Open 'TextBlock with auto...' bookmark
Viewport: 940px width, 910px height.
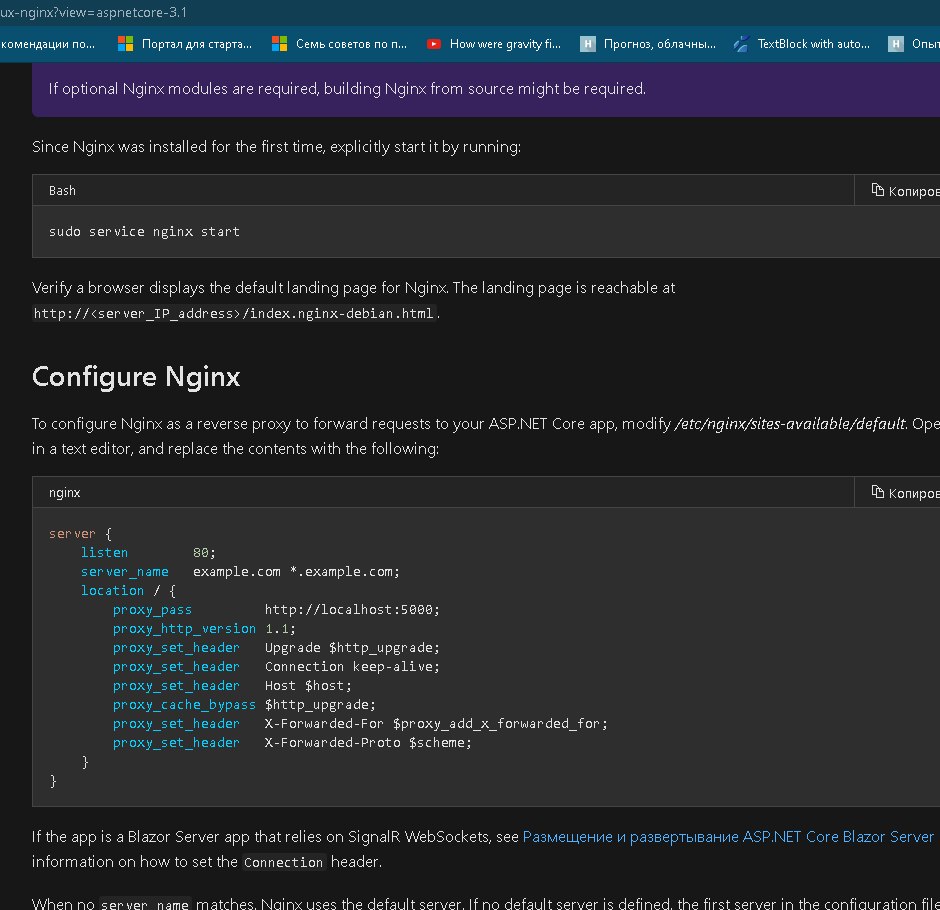pos(802,44)
